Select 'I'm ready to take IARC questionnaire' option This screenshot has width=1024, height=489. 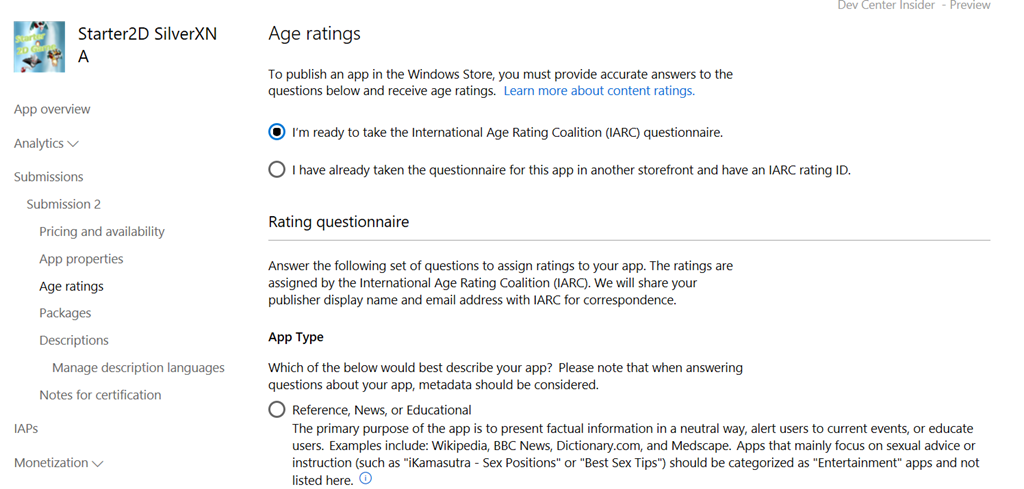(x=277, y=132)
